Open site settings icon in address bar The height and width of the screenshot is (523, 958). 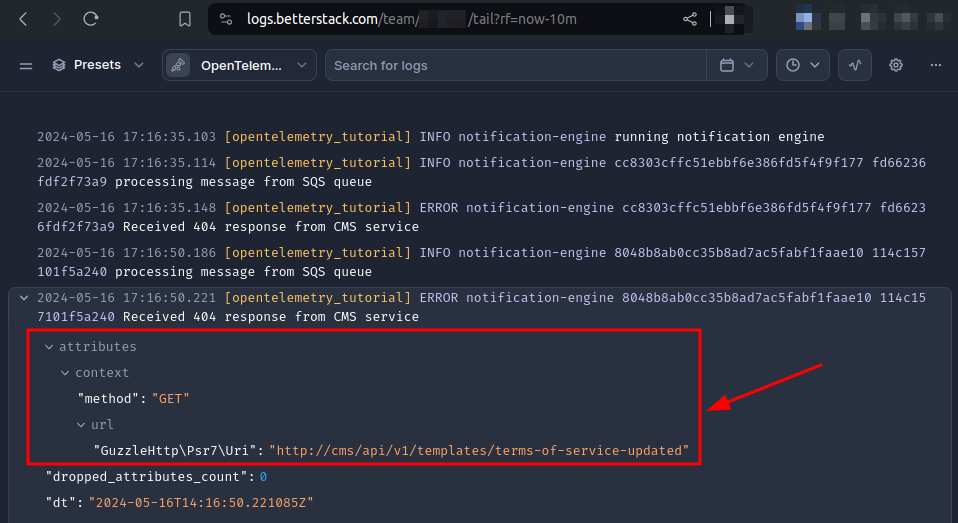226,19
